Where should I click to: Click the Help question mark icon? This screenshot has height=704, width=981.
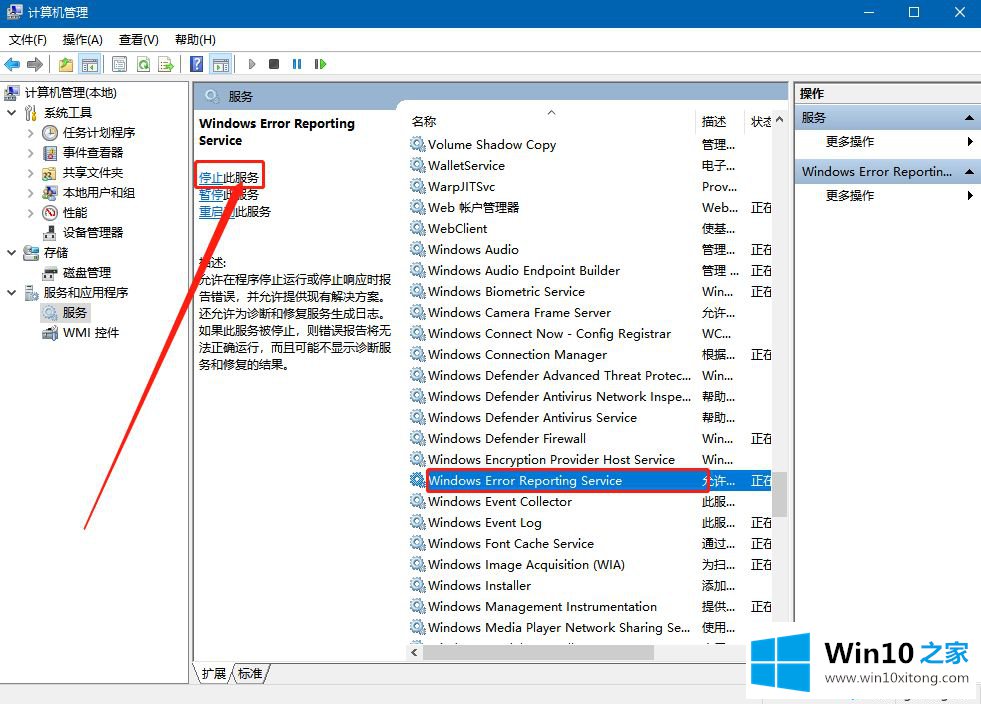click(x=196, y=64)
